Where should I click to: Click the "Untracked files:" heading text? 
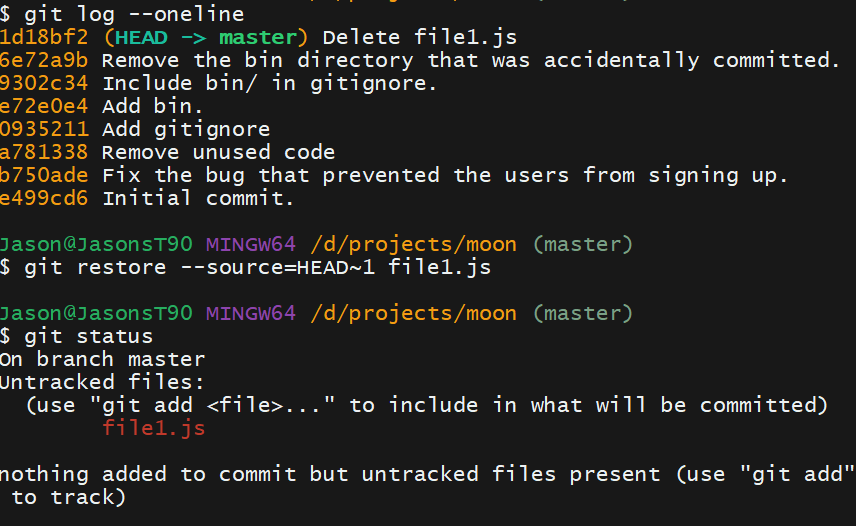tap(102, 382)
